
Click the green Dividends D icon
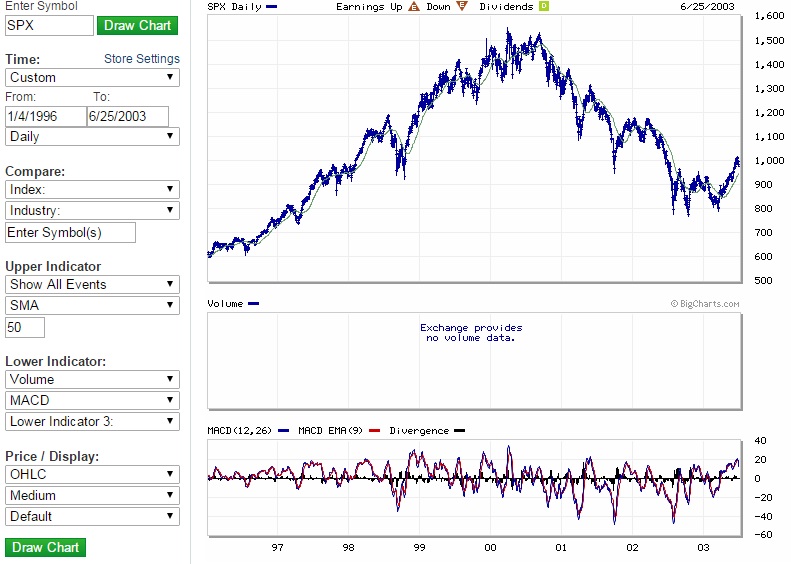pos(543,6)
